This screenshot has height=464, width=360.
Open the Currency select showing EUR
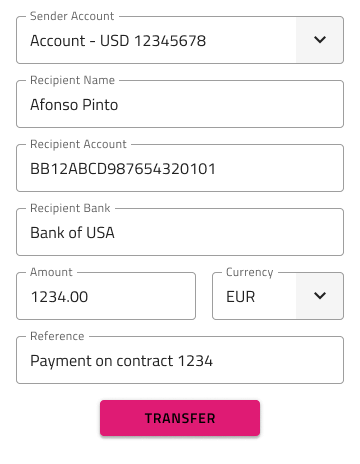[278, 296]
